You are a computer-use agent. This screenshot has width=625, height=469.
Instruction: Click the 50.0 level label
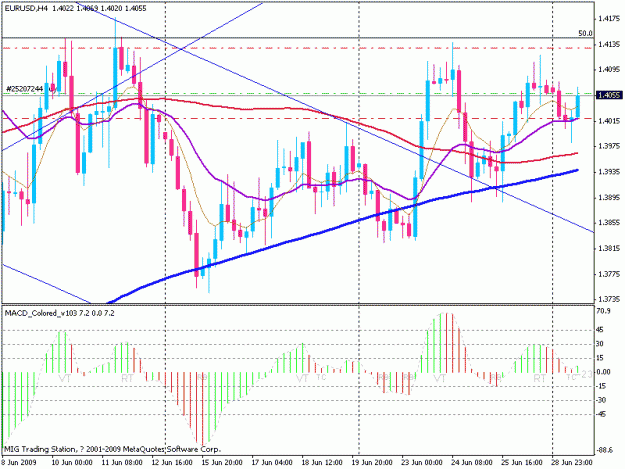pos(585,33)
